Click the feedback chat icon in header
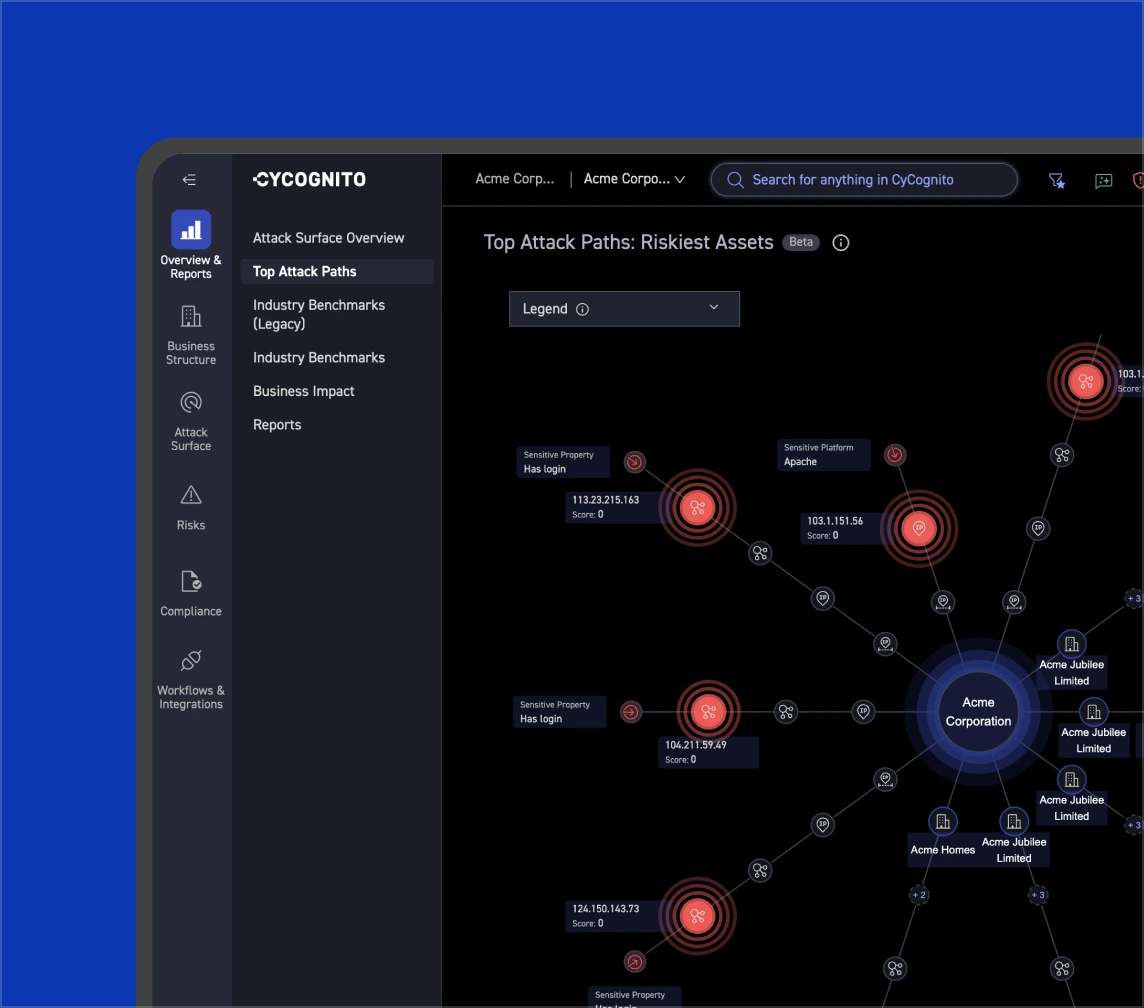1144x1008 pixels. click(1103, 180)
